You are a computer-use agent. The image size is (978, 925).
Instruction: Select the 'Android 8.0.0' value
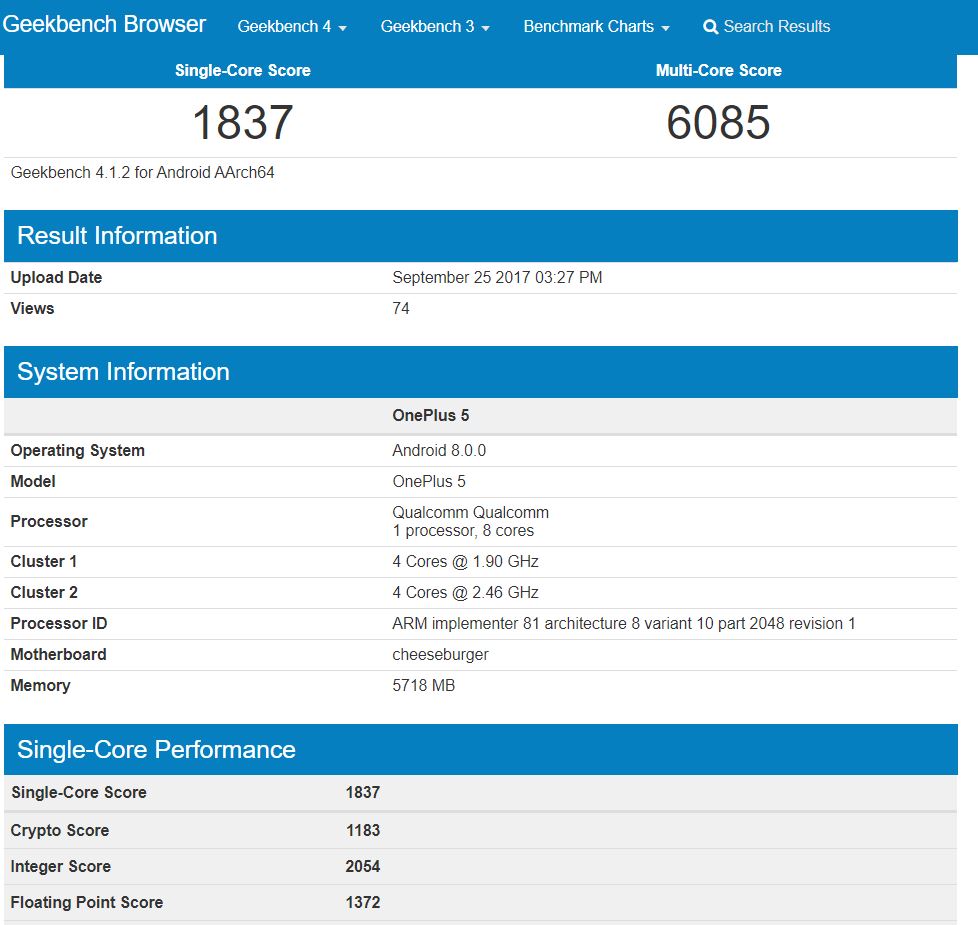click(x=439, y=451)
